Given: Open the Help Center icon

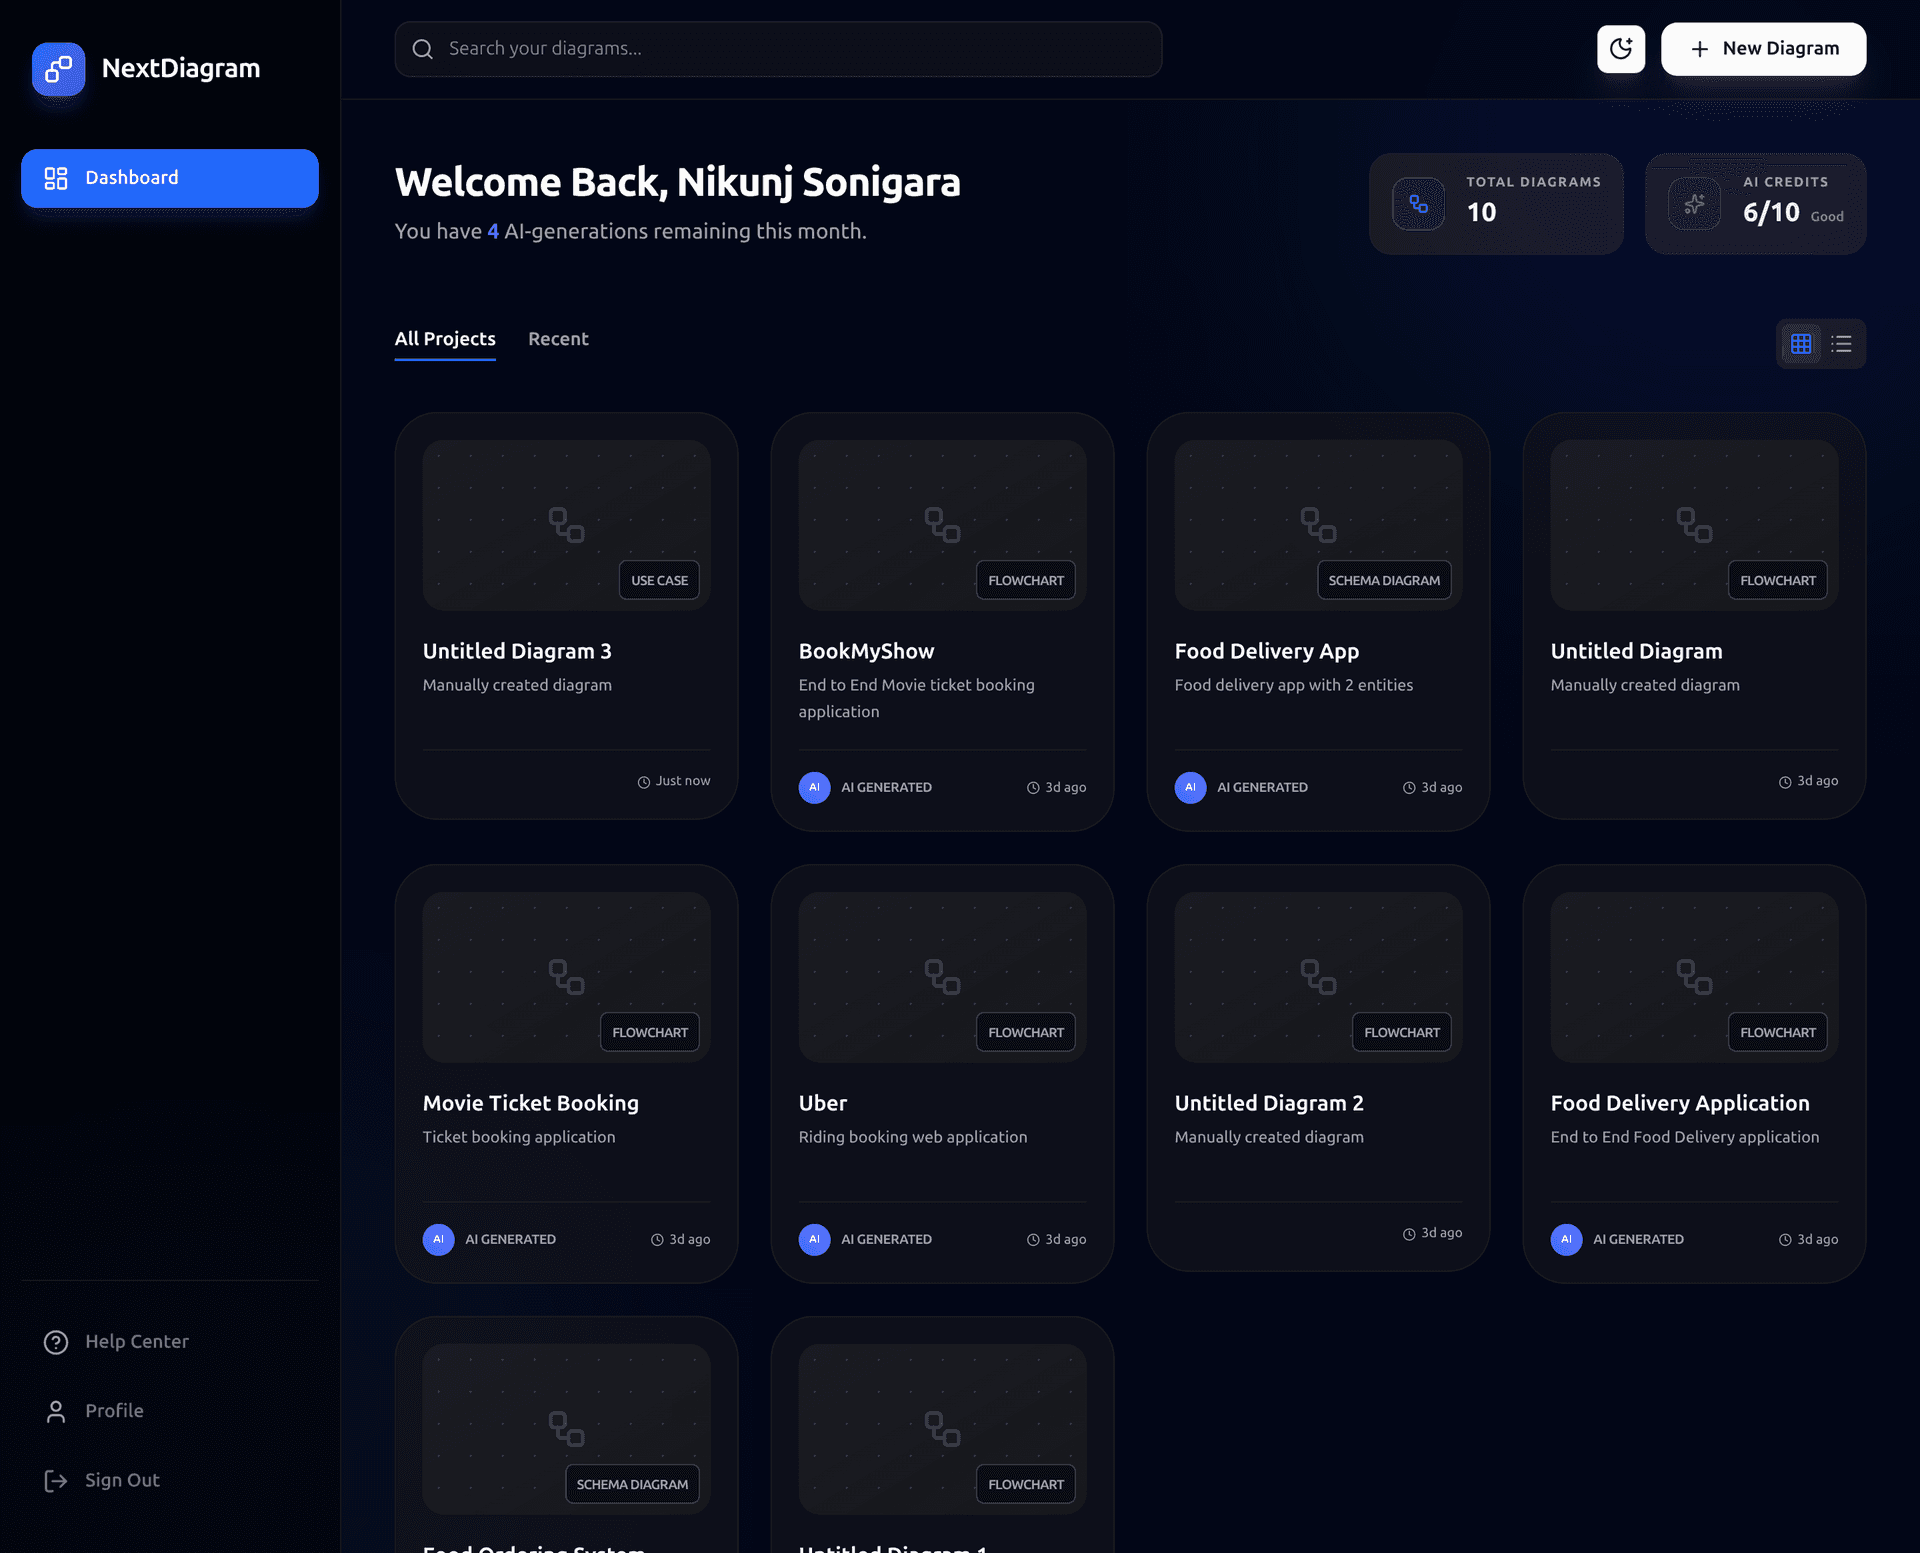Looking at the screenshot, I should pyautogui.click(x=56, y=1342).
